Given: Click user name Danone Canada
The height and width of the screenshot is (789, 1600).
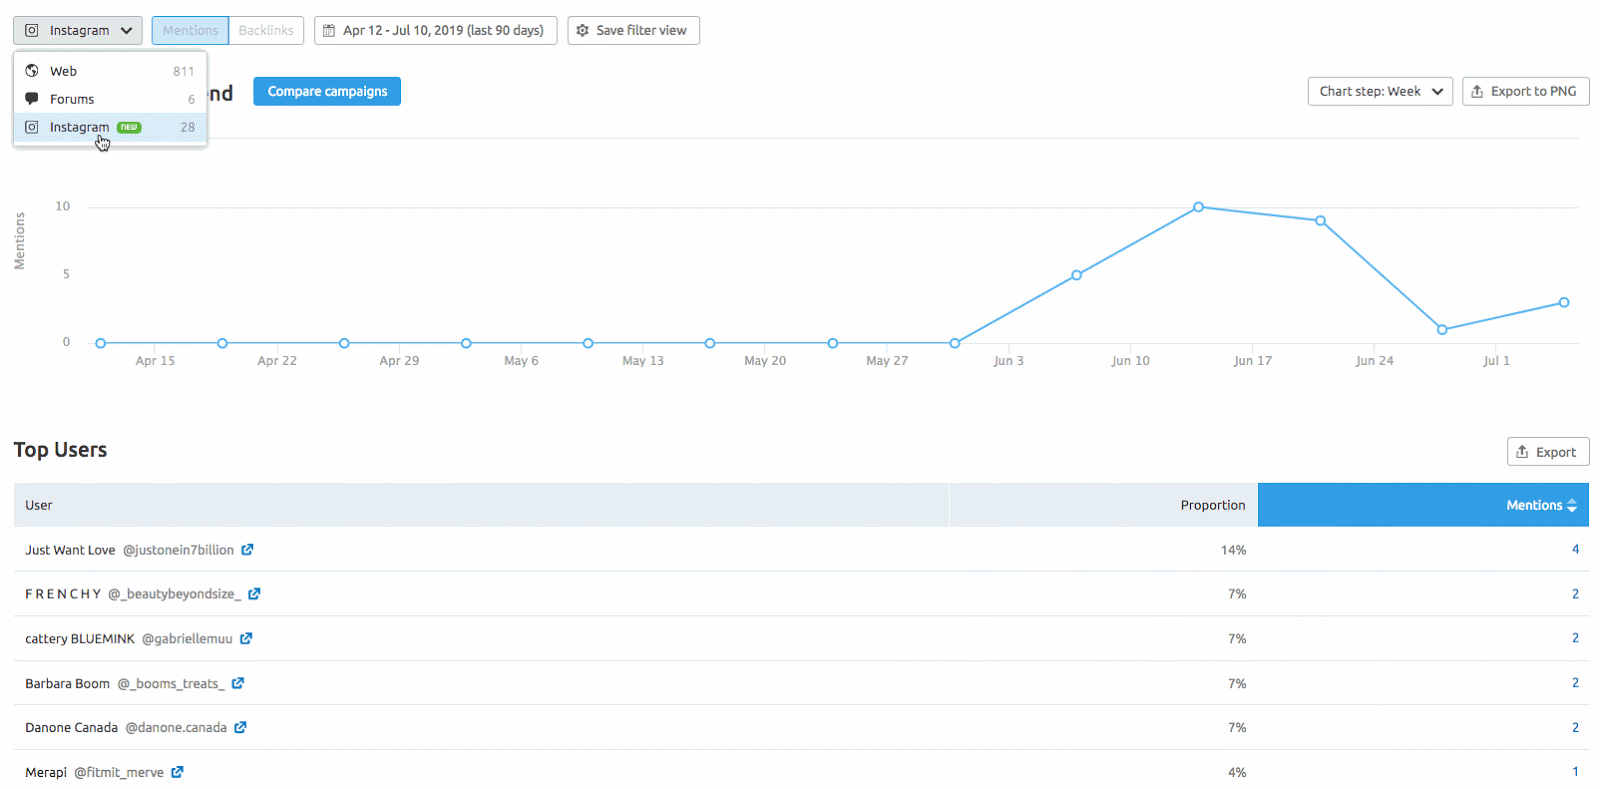Looking at the screenshot, I should tap(71, 728).
